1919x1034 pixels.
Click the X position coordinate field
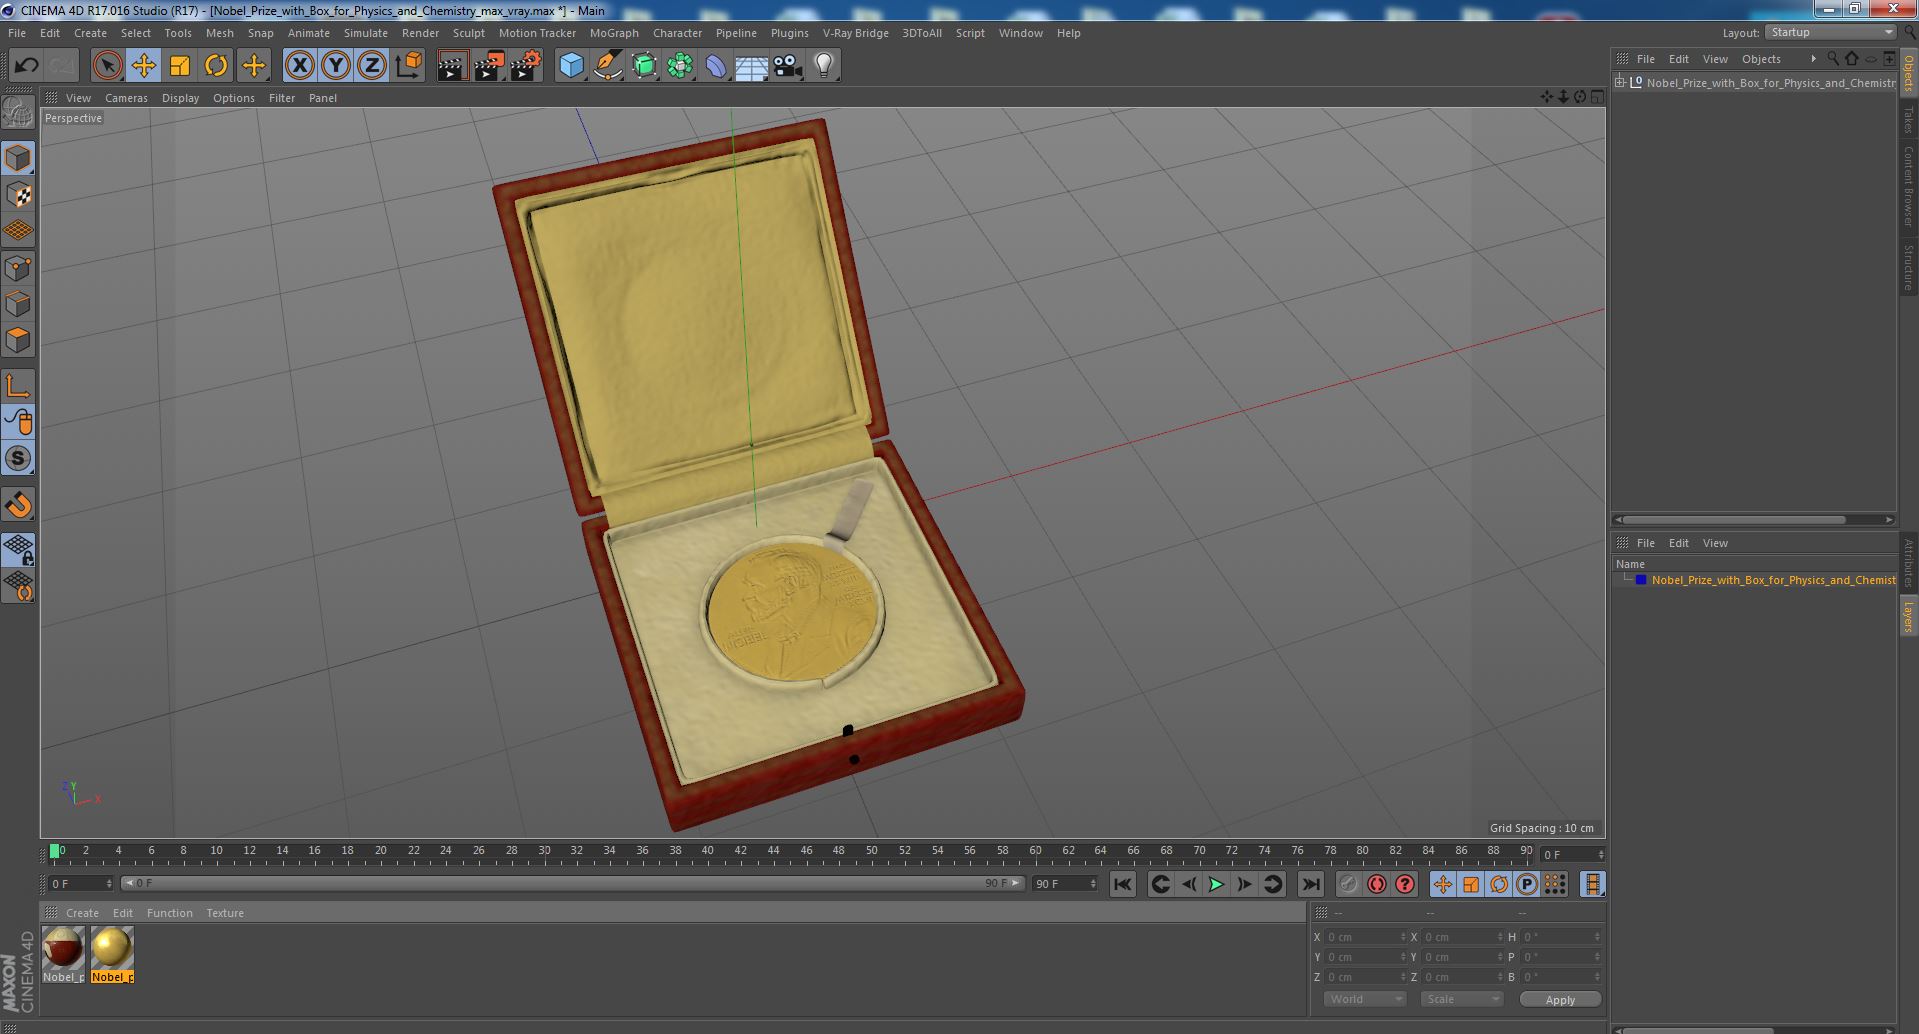click(1365, 937)
